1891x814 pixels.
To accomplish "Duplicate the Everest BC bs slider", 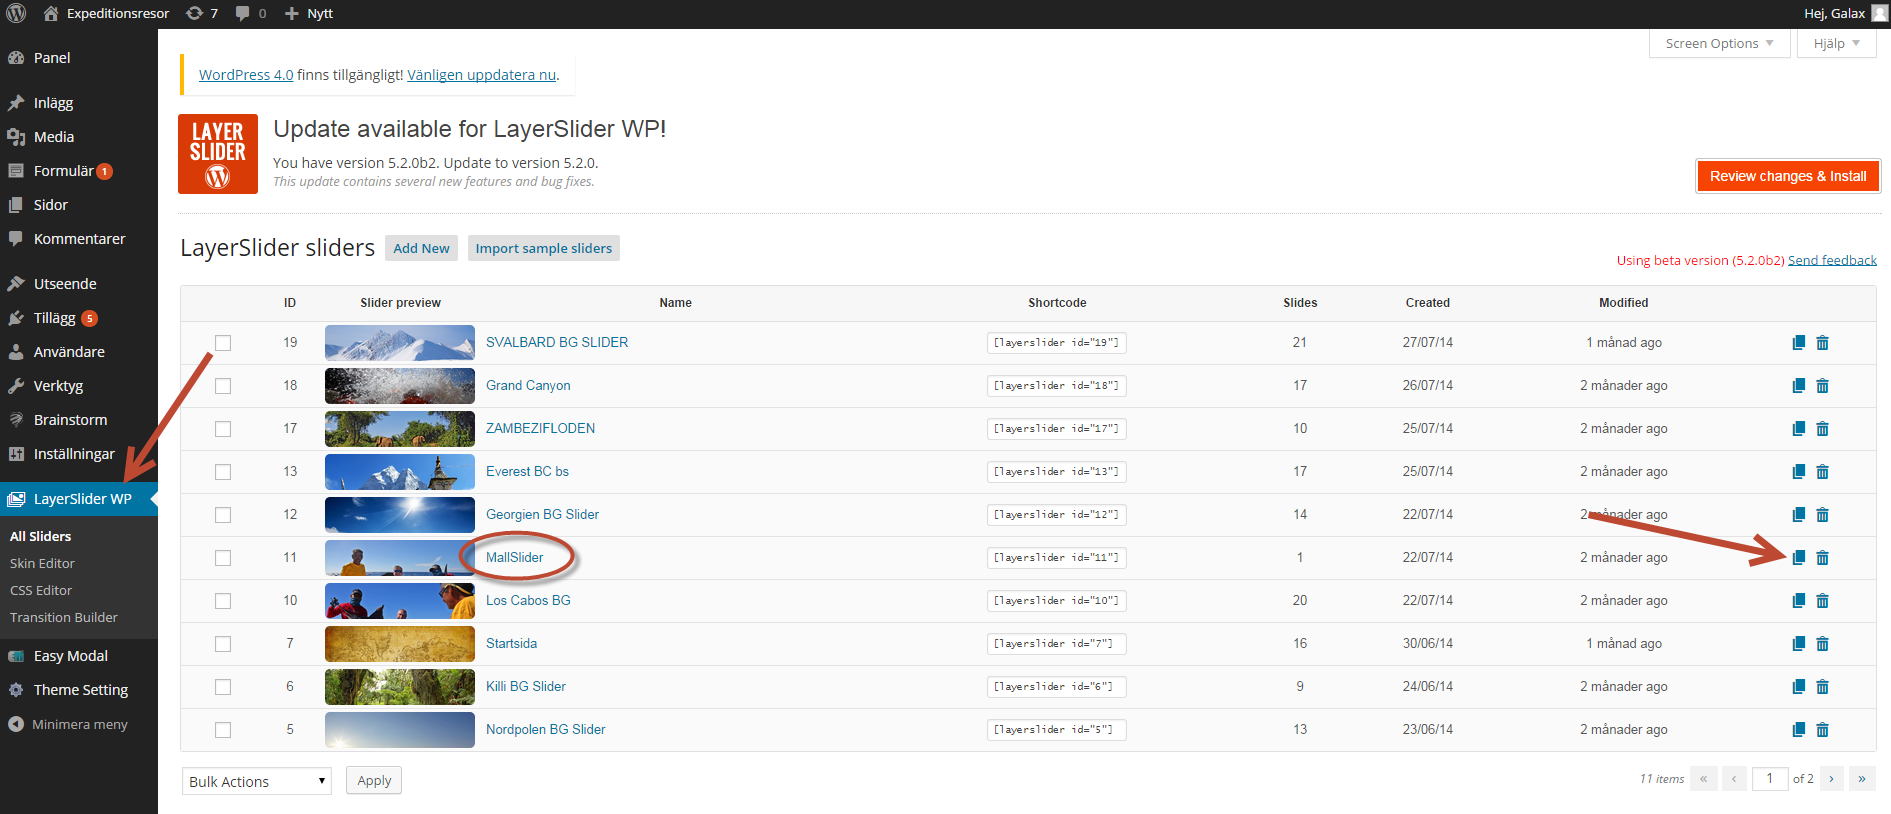I will tap(1798, 472).
